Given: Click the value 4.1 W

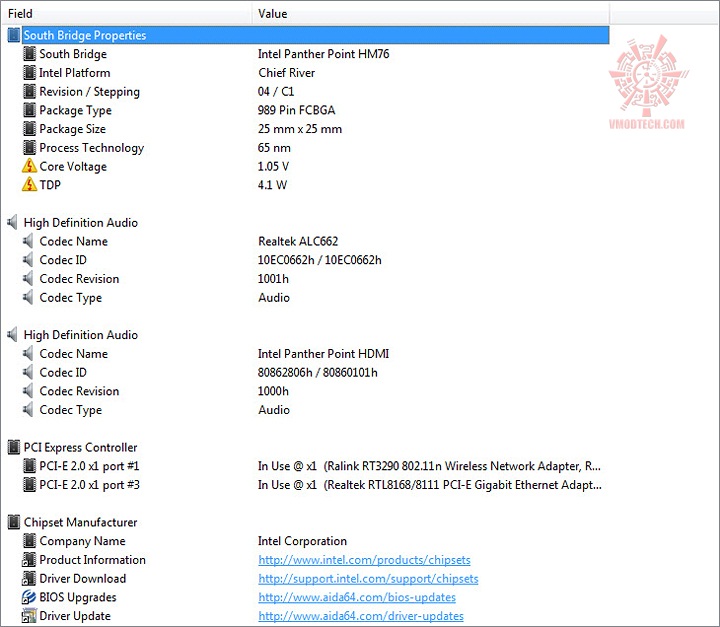Looking at the screenshot, I should pyautogui.click(x=272, y=185).
